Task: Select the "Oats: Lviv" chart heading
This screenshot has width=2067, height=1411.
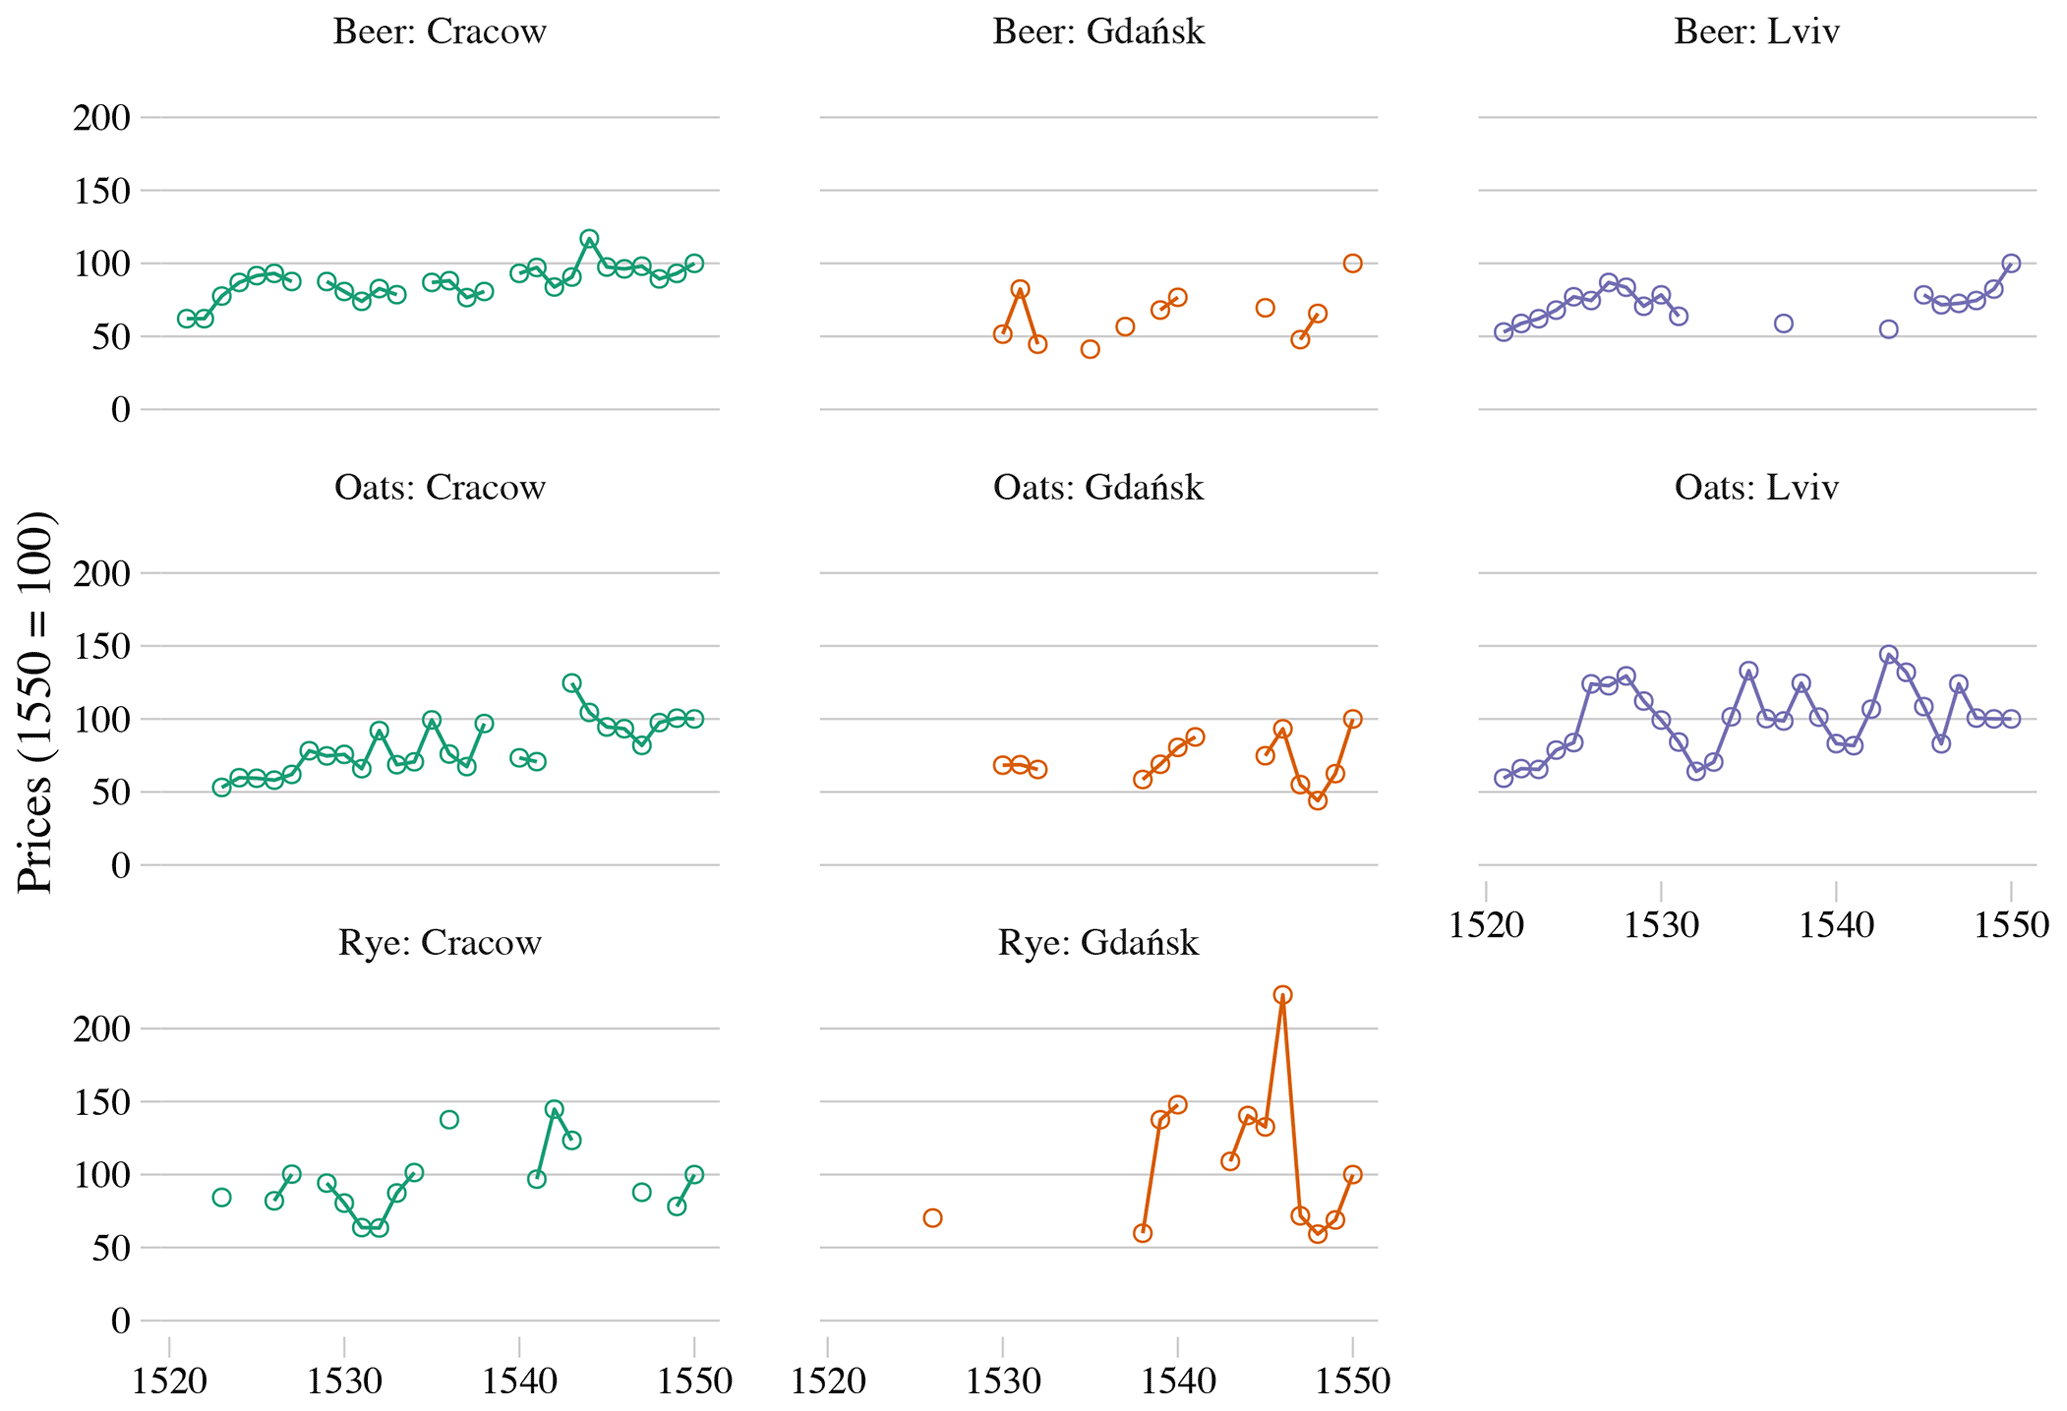Action: click(1757, 488)
